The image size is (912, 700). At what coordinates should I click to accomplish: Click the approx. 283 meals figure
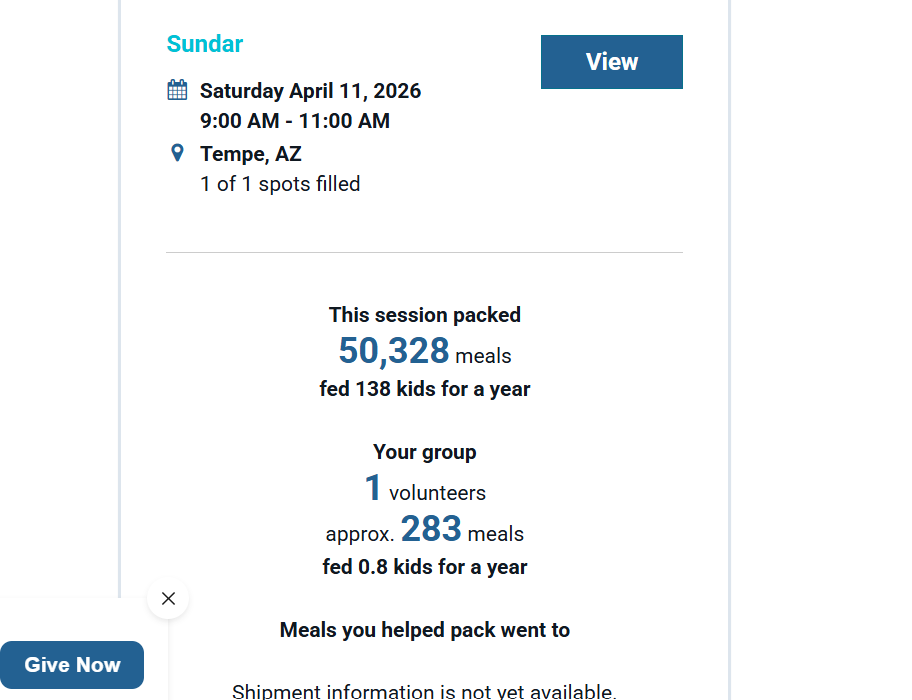point(431,529)
